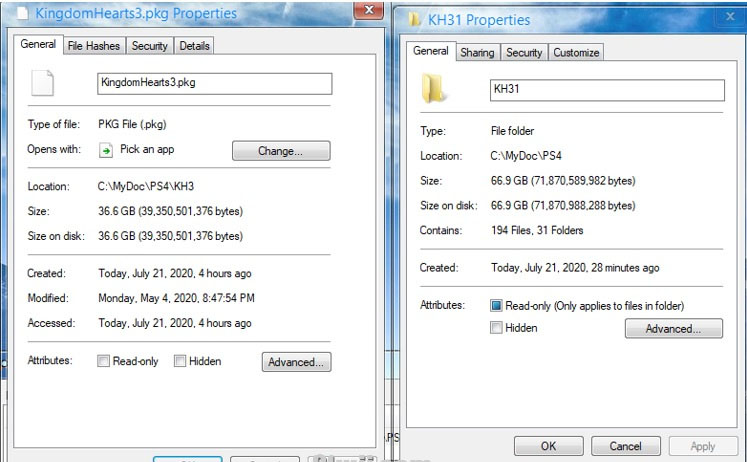Select General tab in KingdomHearts3.pkg Properties
This screenshot has width=747, height=462.
[38, 44]
